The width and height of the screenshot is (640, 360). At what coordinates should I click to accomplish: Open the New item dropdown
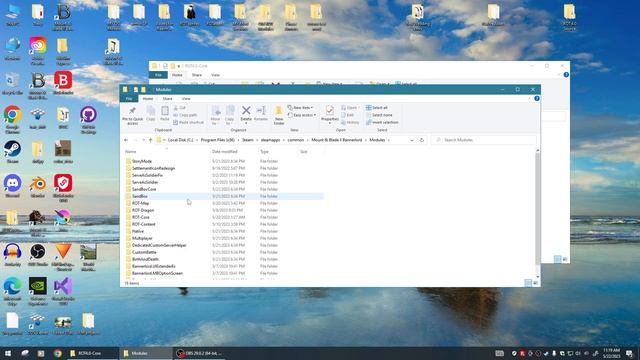[300, 108]
